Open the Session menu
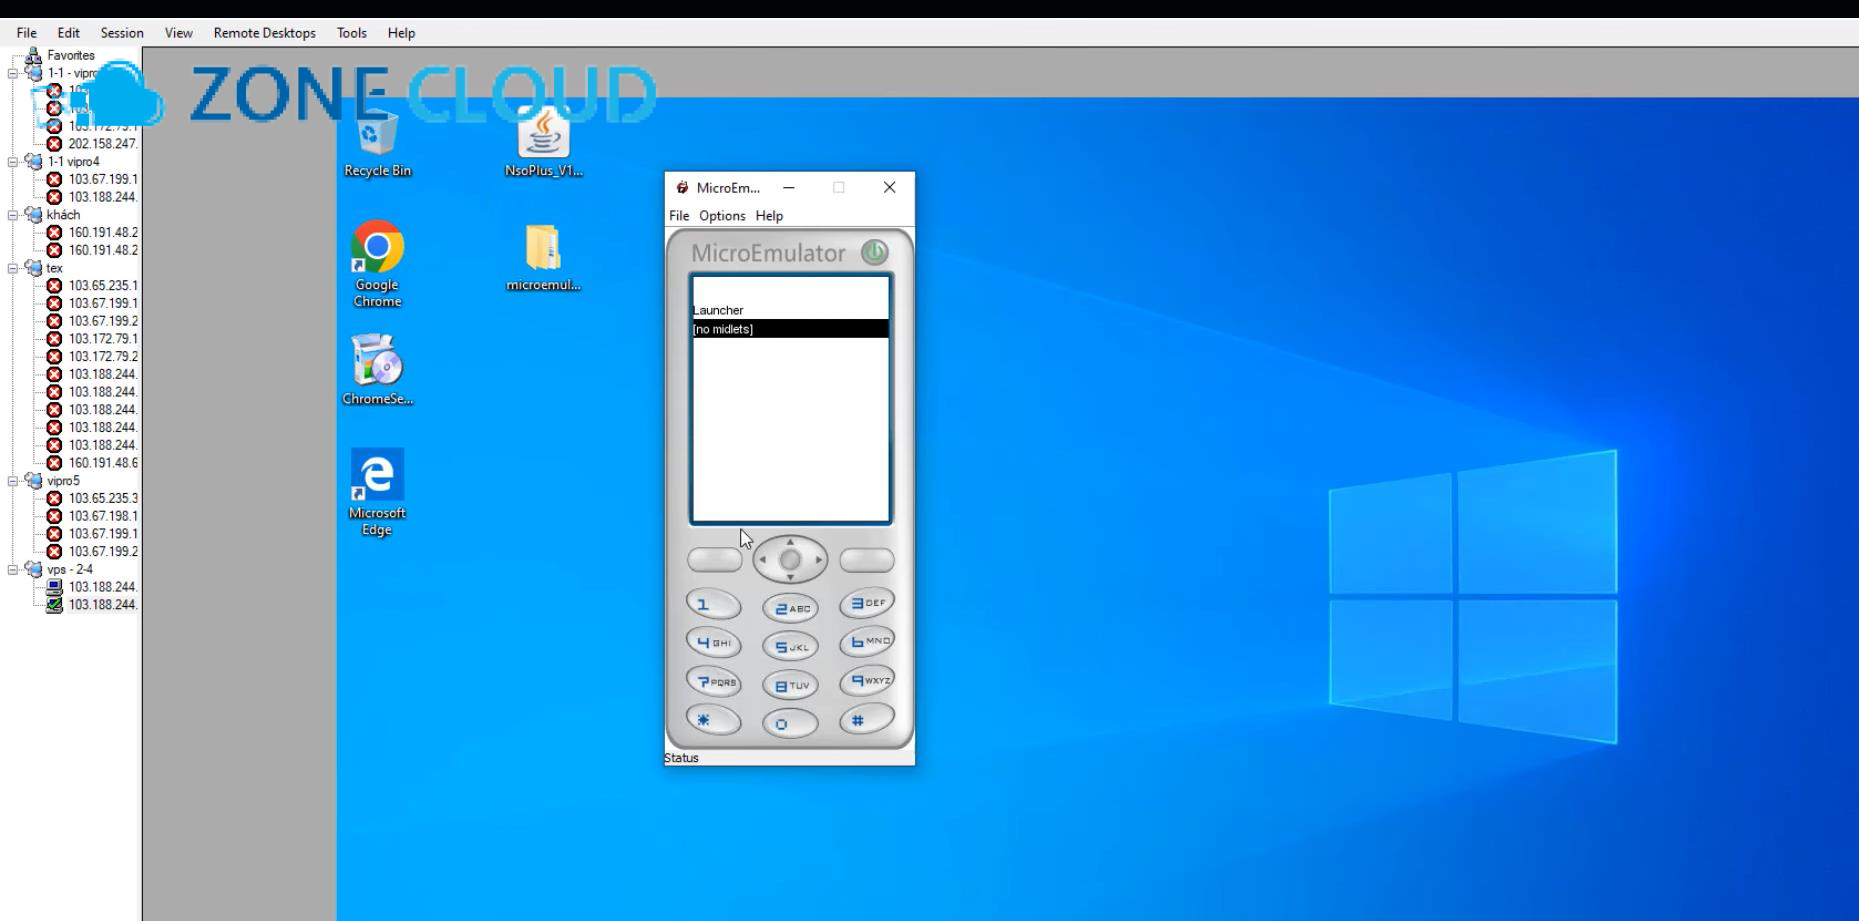Viewport: 1859px width, 921px height. [x=122, y=33]
